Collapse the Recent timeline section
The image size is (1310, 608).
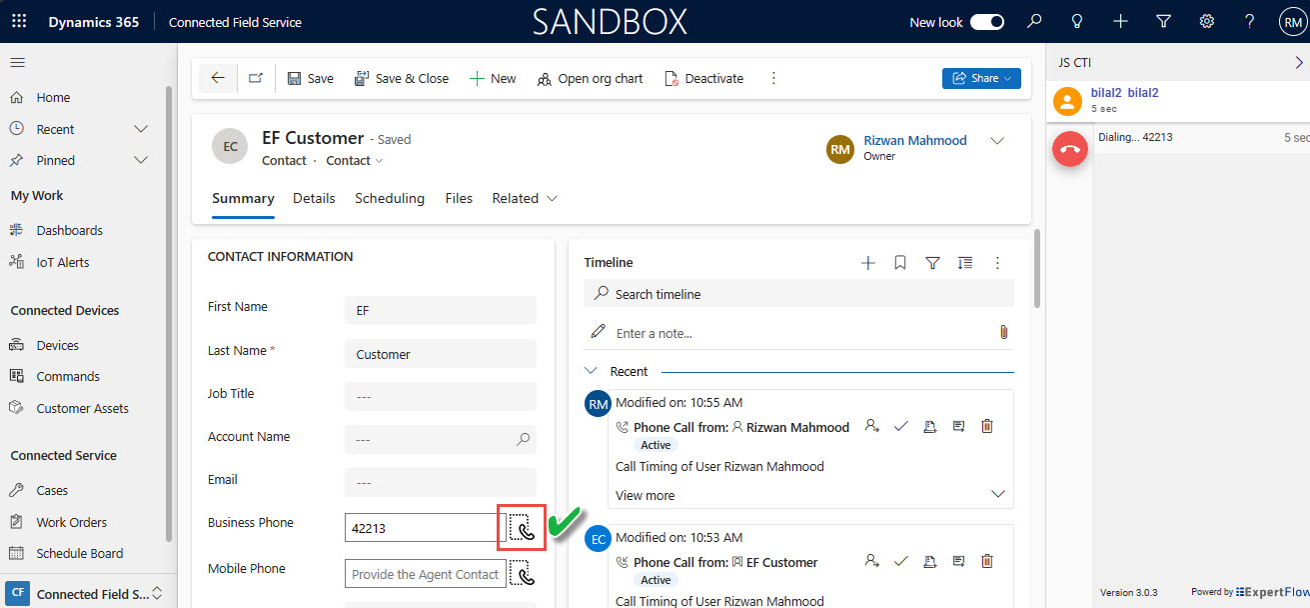point(591,371)
